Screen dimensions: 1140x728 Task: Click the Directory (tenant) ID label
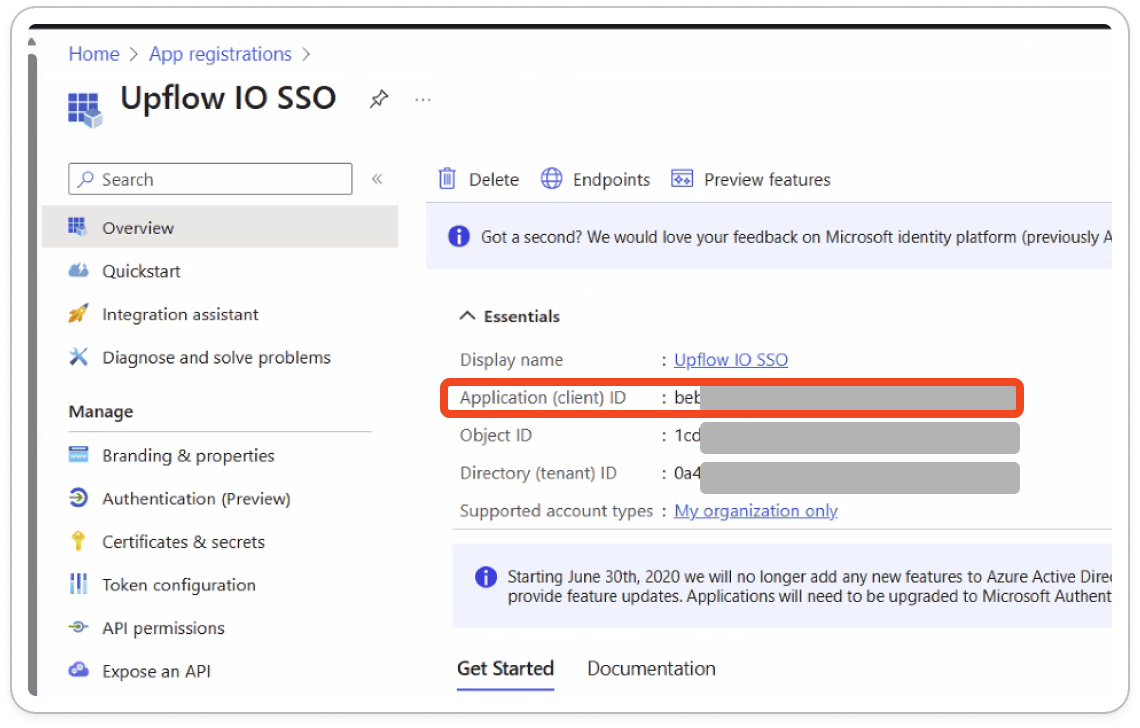point(538,473)
